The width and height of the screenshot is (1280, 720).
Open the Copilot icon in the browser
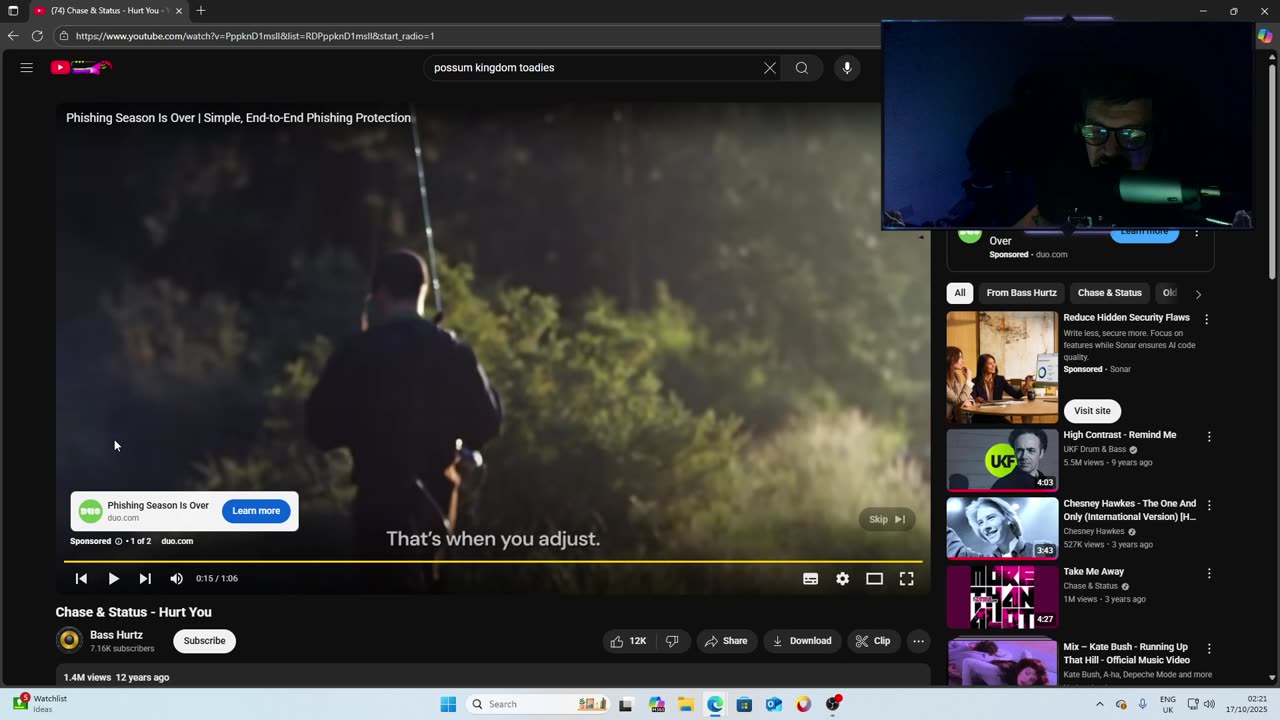click(x=1265, y=36)
